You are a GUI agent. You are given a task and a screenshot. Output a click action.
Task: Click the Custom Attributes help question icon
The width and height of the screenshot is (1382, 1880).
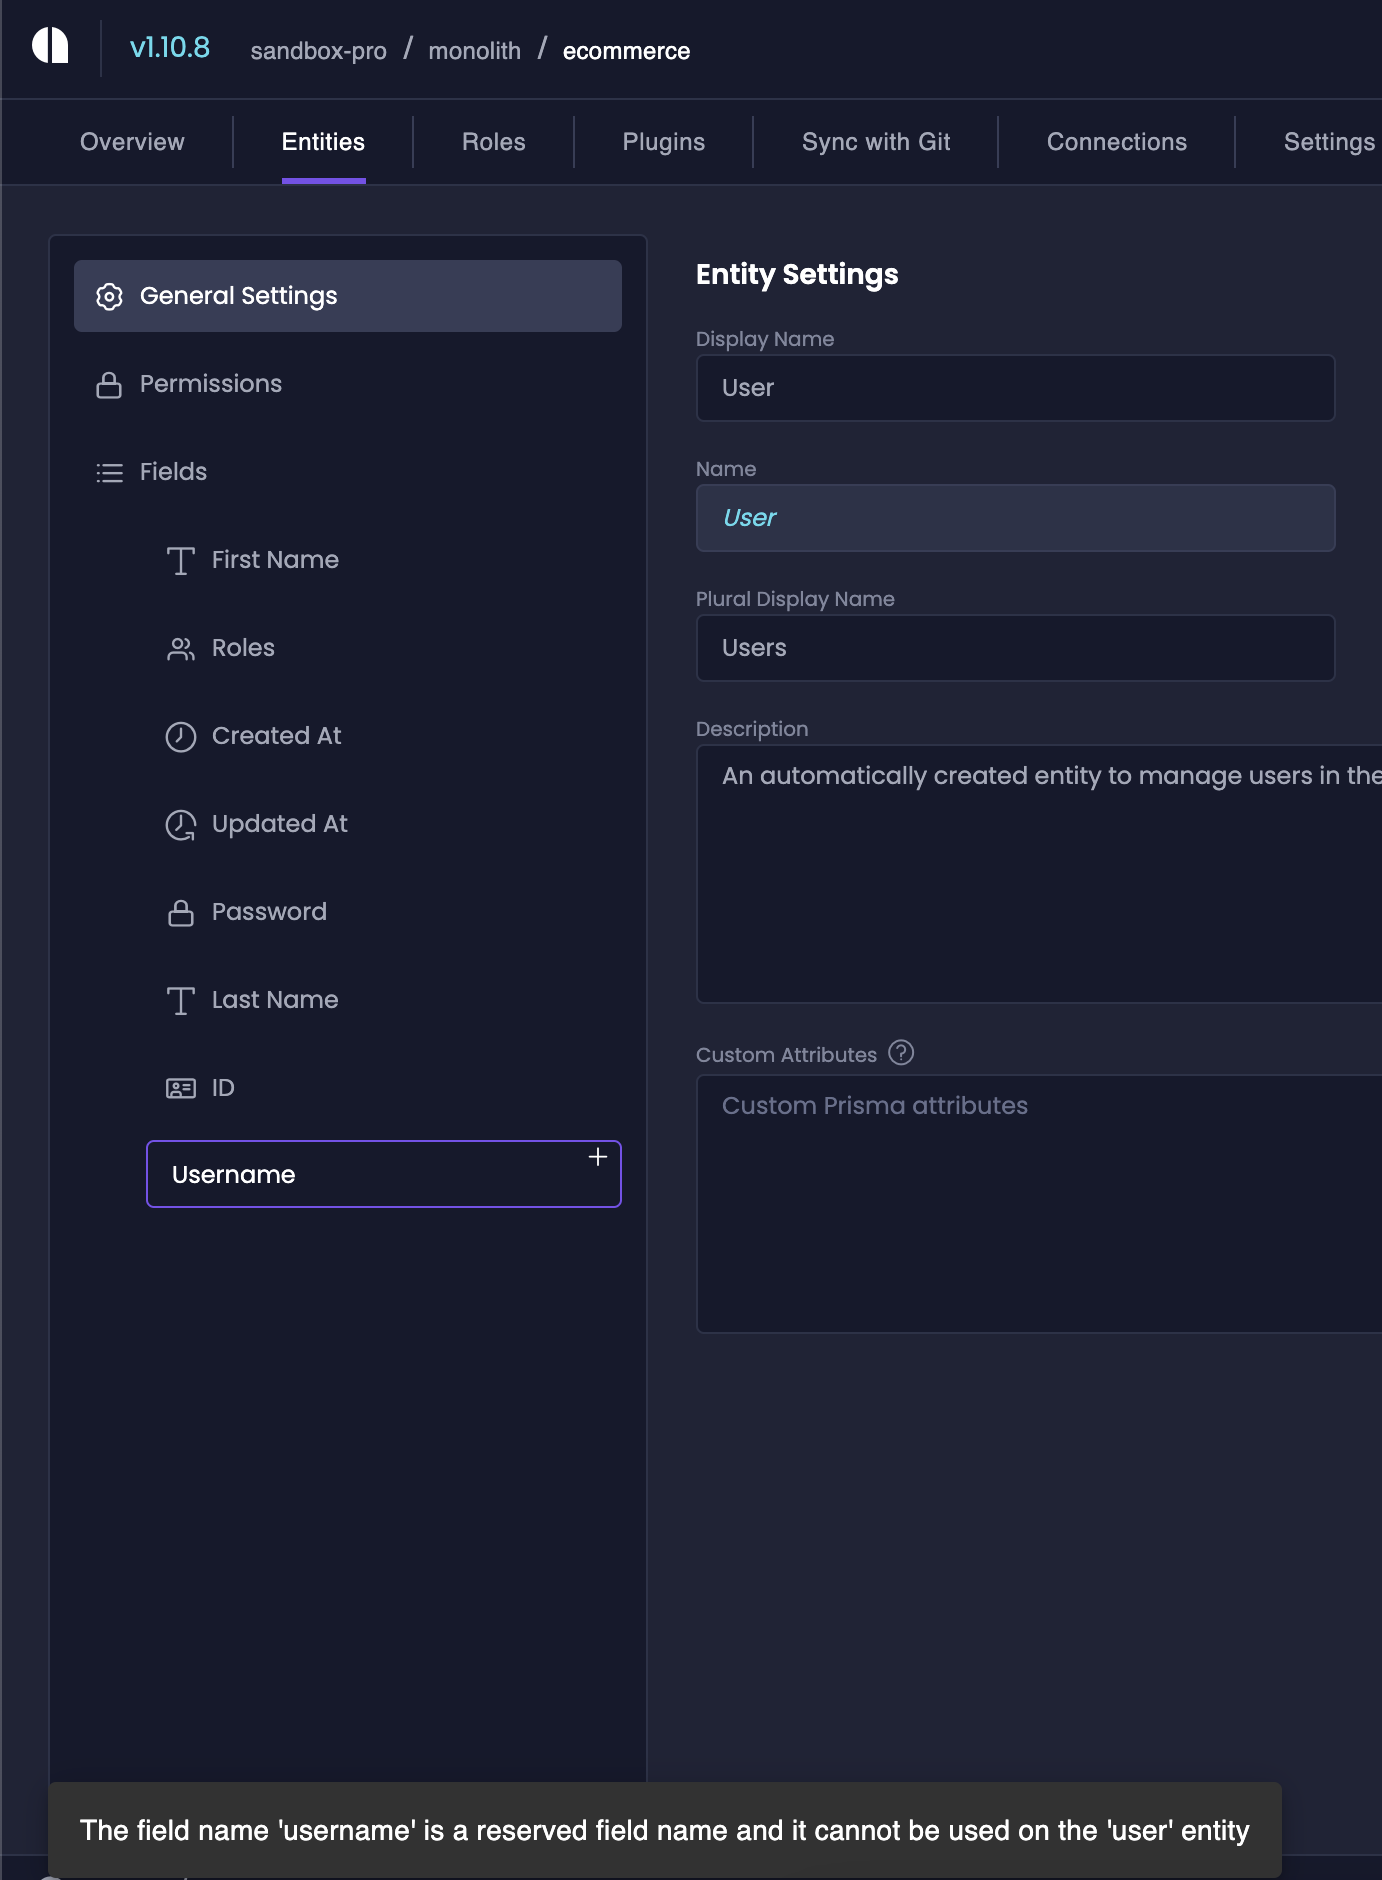pyautogui.click(x=901, y=1053)
